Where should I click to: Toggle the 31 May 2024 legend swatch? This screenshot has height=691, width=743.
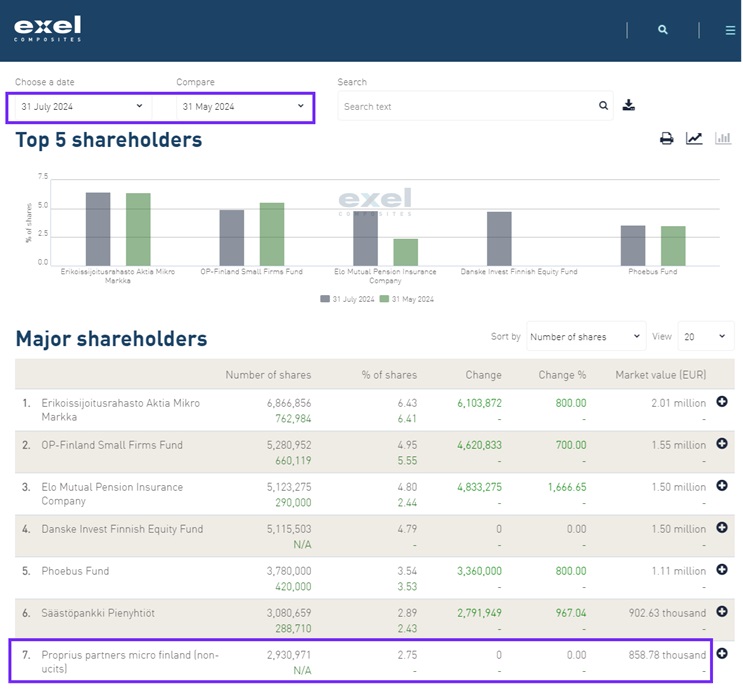point(385,299)
